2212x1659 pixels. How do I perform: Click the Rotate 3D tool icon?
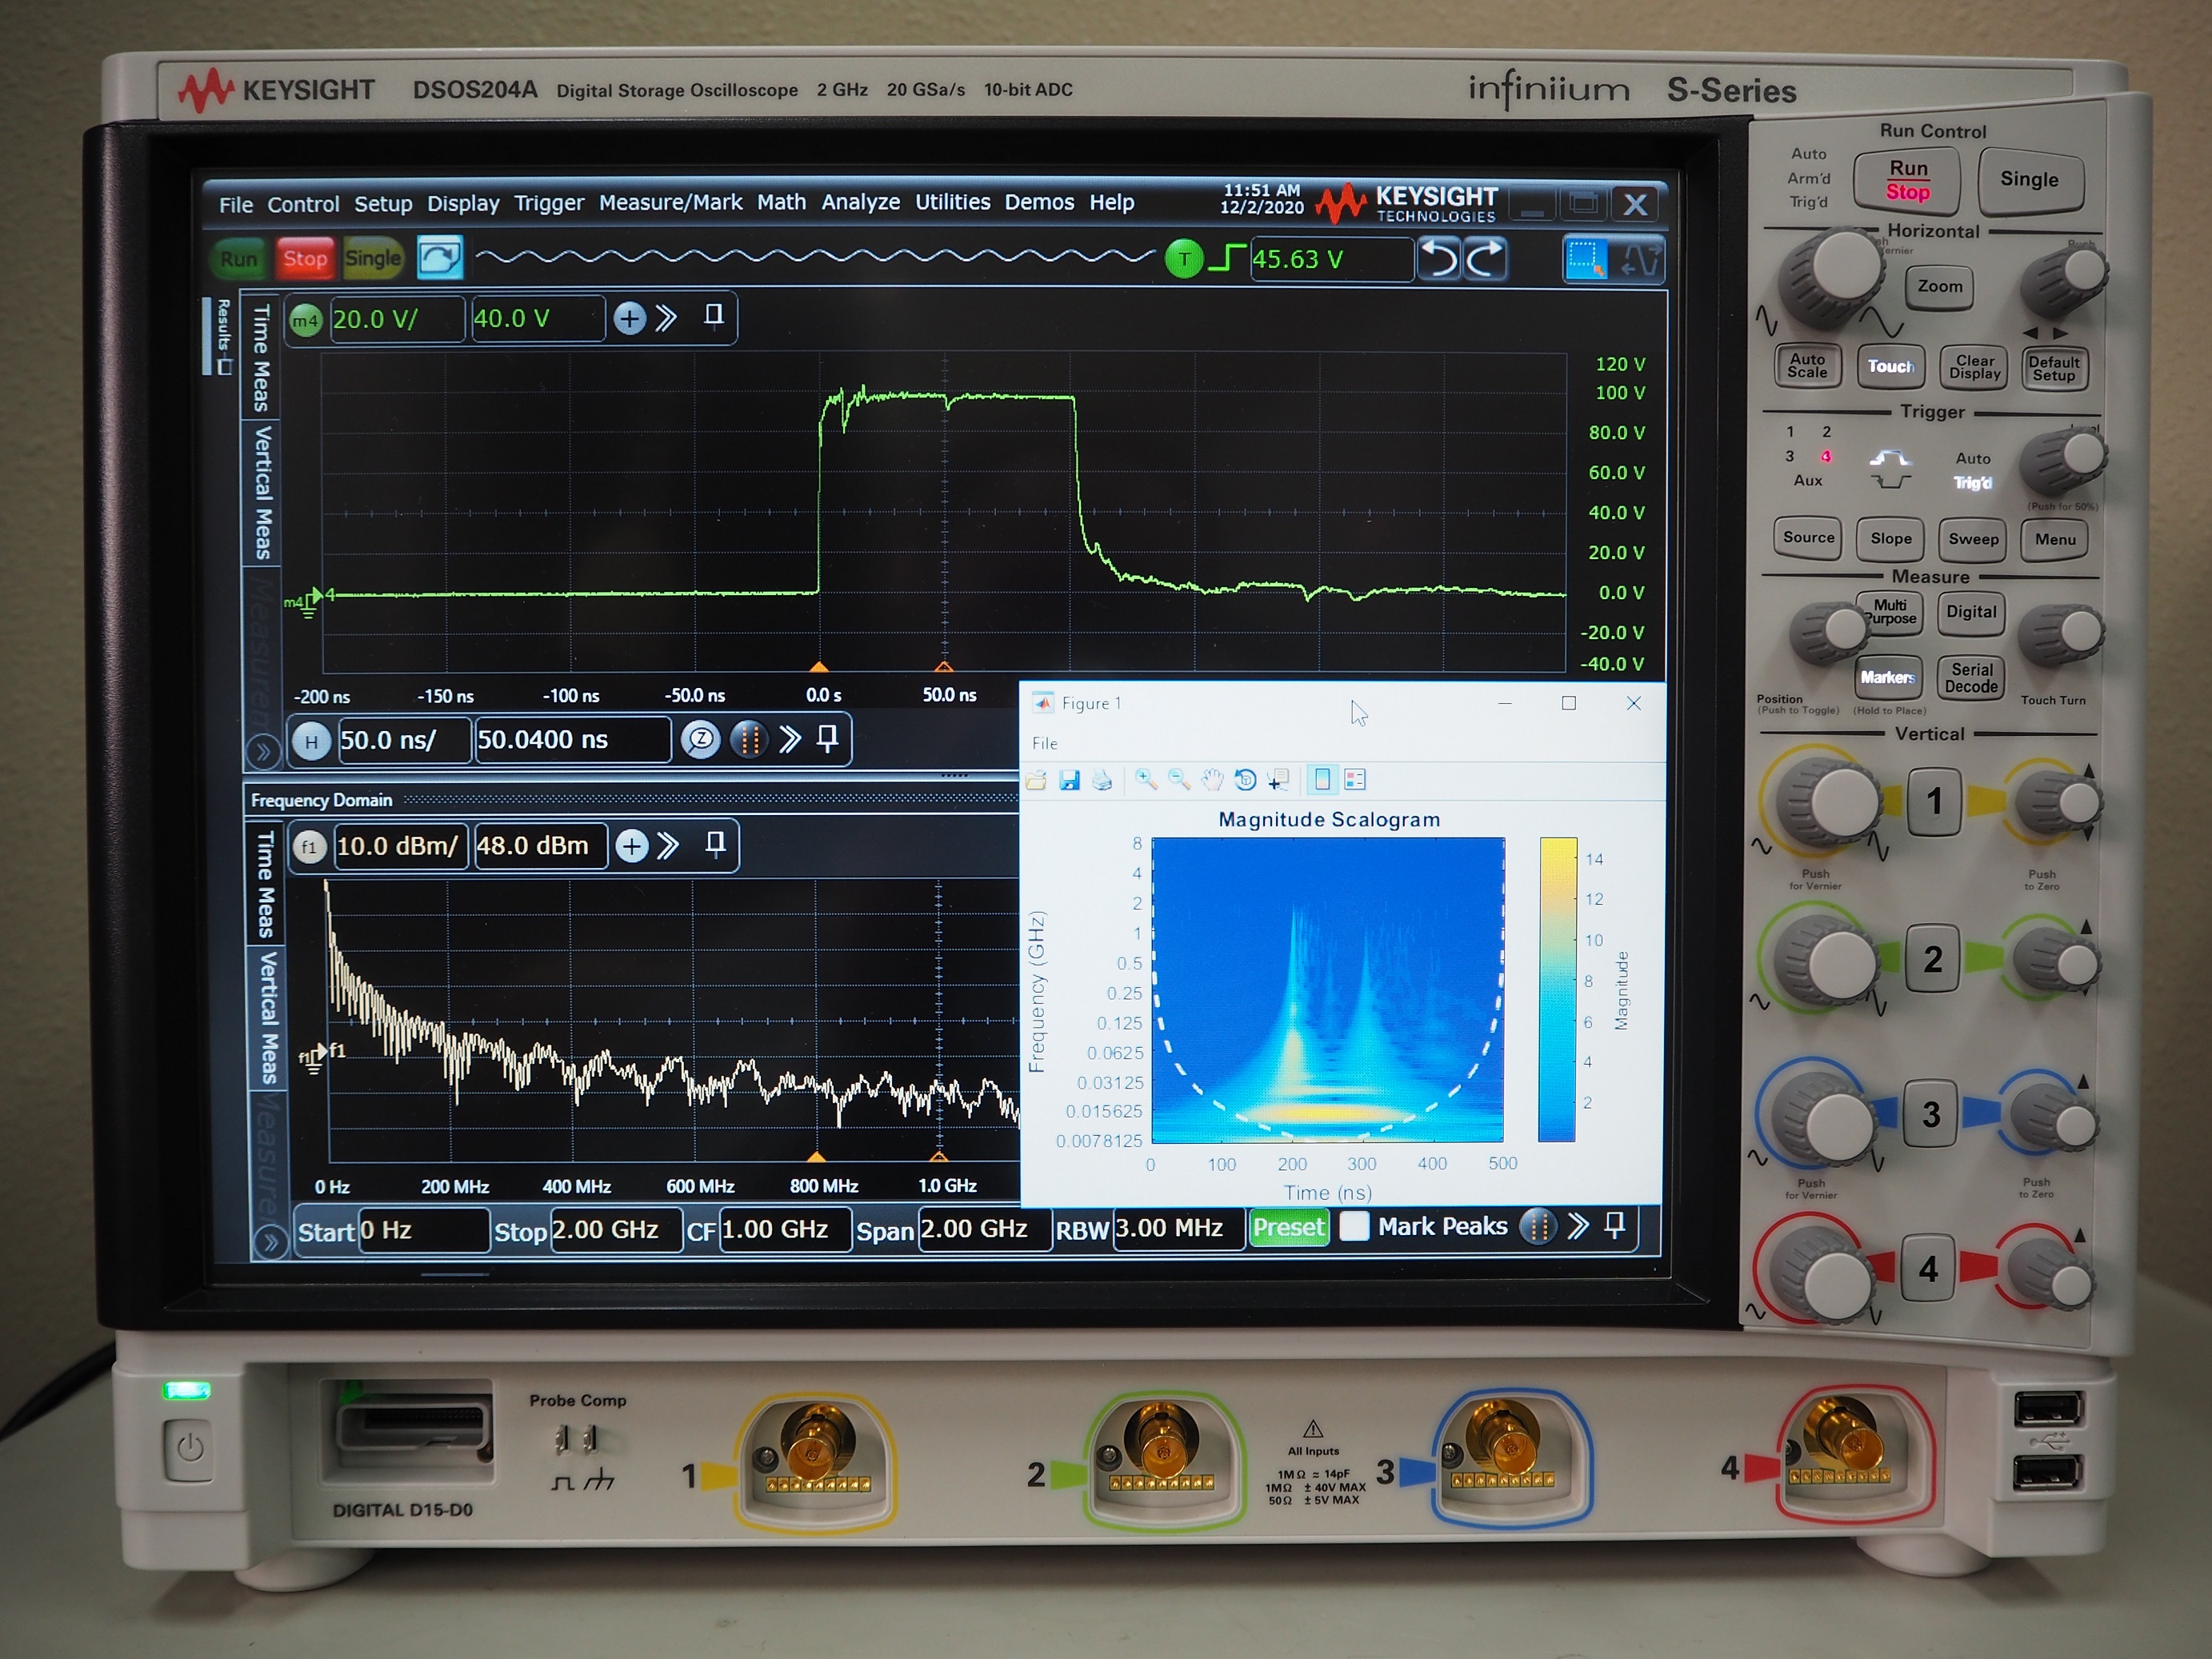coord(1245,780)
